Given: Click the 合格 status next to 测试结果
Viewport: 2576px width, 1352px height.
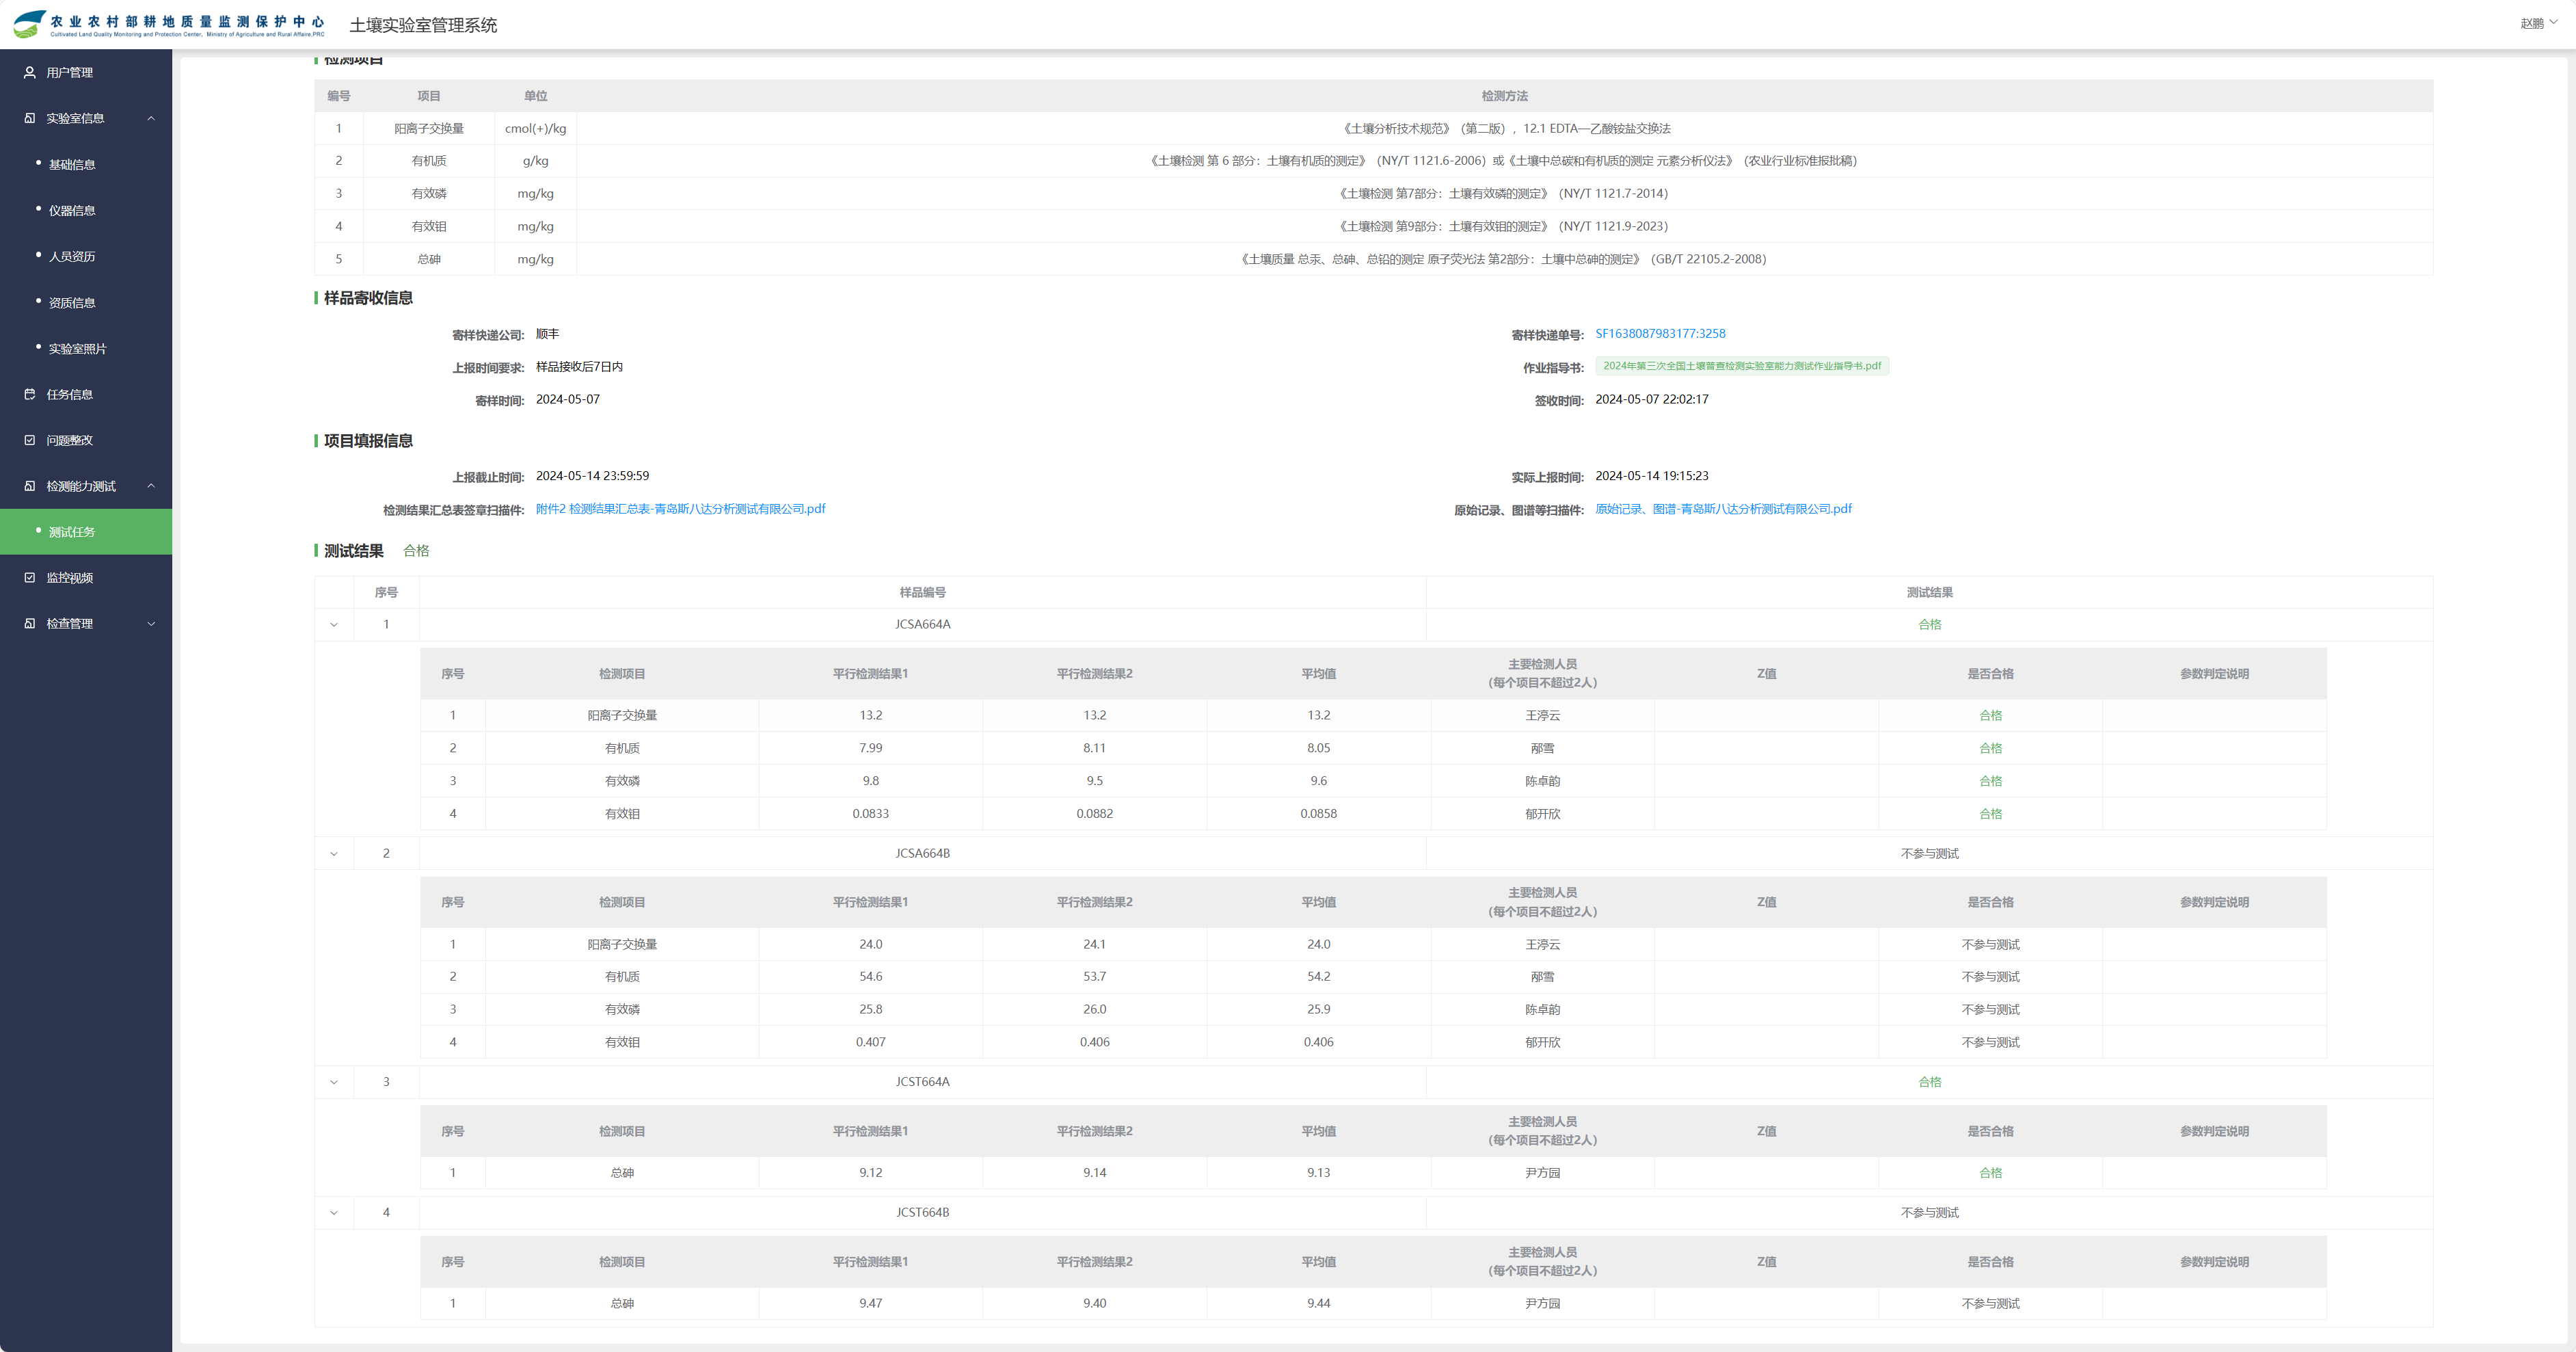Looking at the screenshot, I should [x=416, y=551].
